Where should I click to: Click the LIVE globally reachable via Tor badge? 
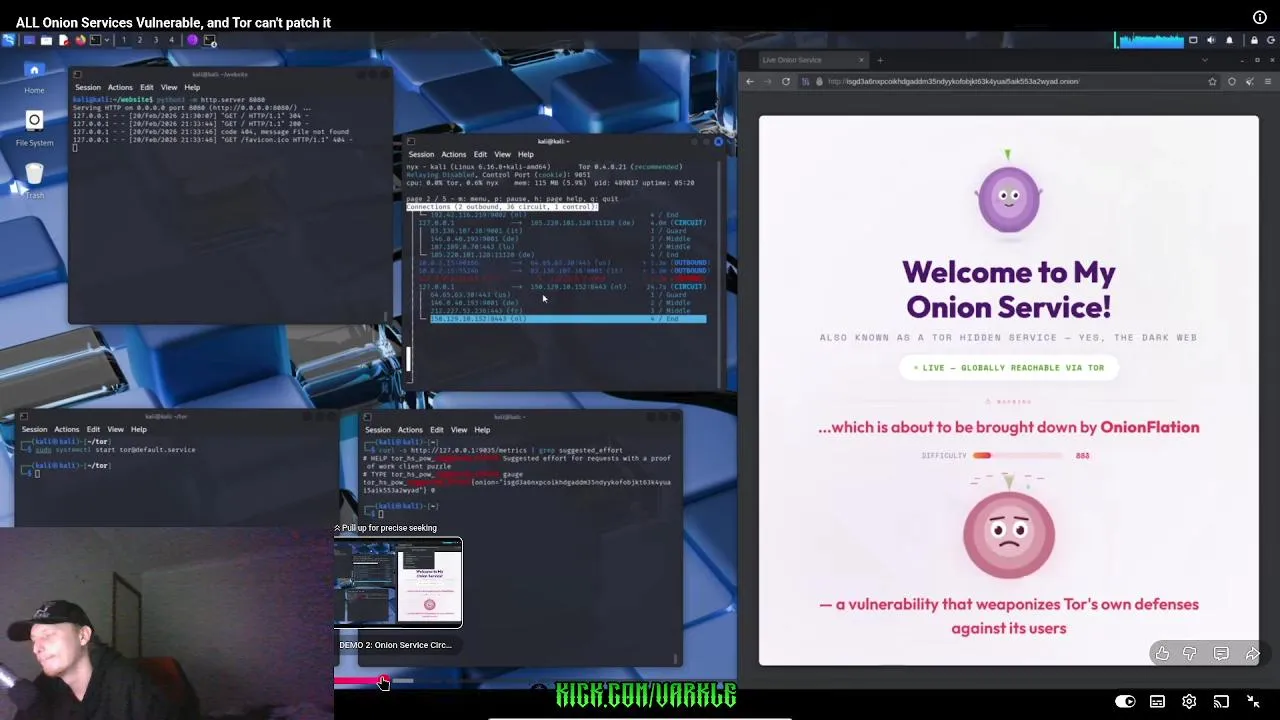click(x=1008, y=367)
